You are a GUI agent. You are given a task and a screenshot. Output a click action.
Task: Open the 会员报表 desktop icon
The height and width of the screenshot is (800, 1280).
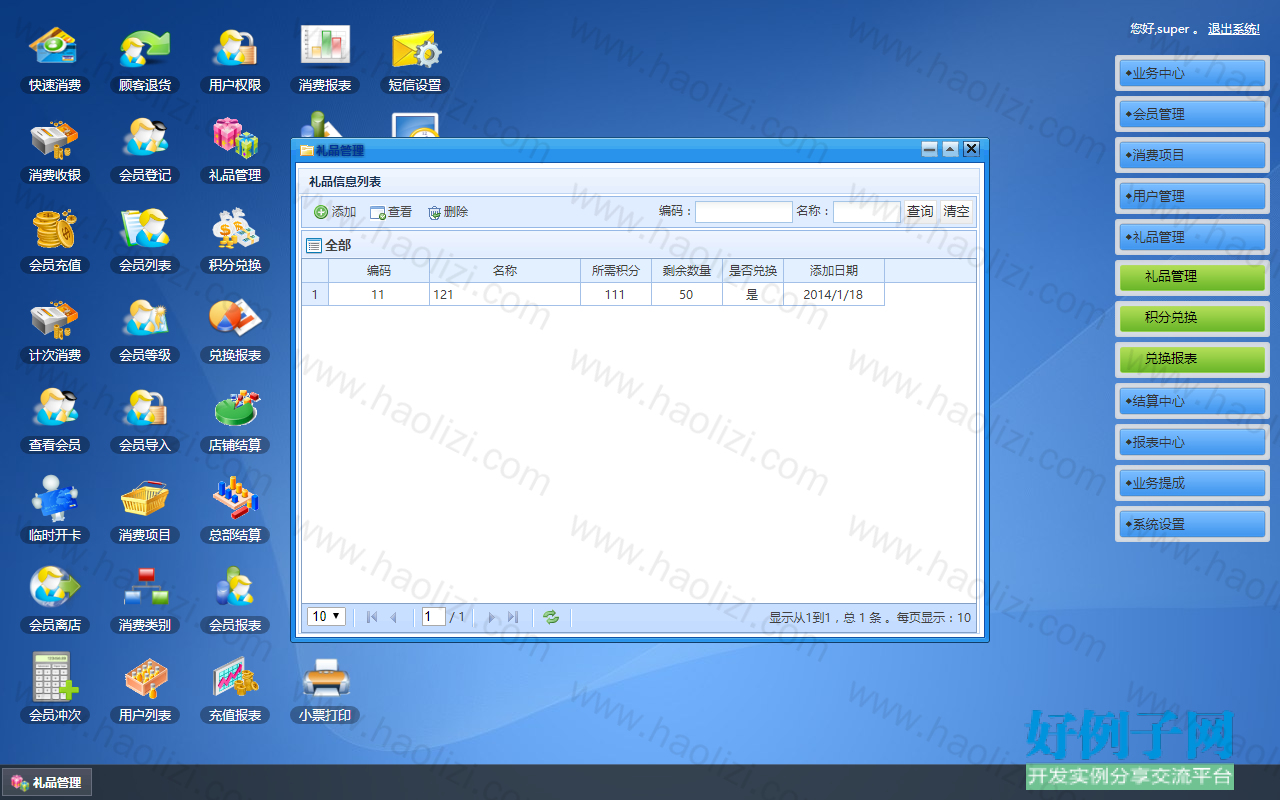(x=235, y=600)
